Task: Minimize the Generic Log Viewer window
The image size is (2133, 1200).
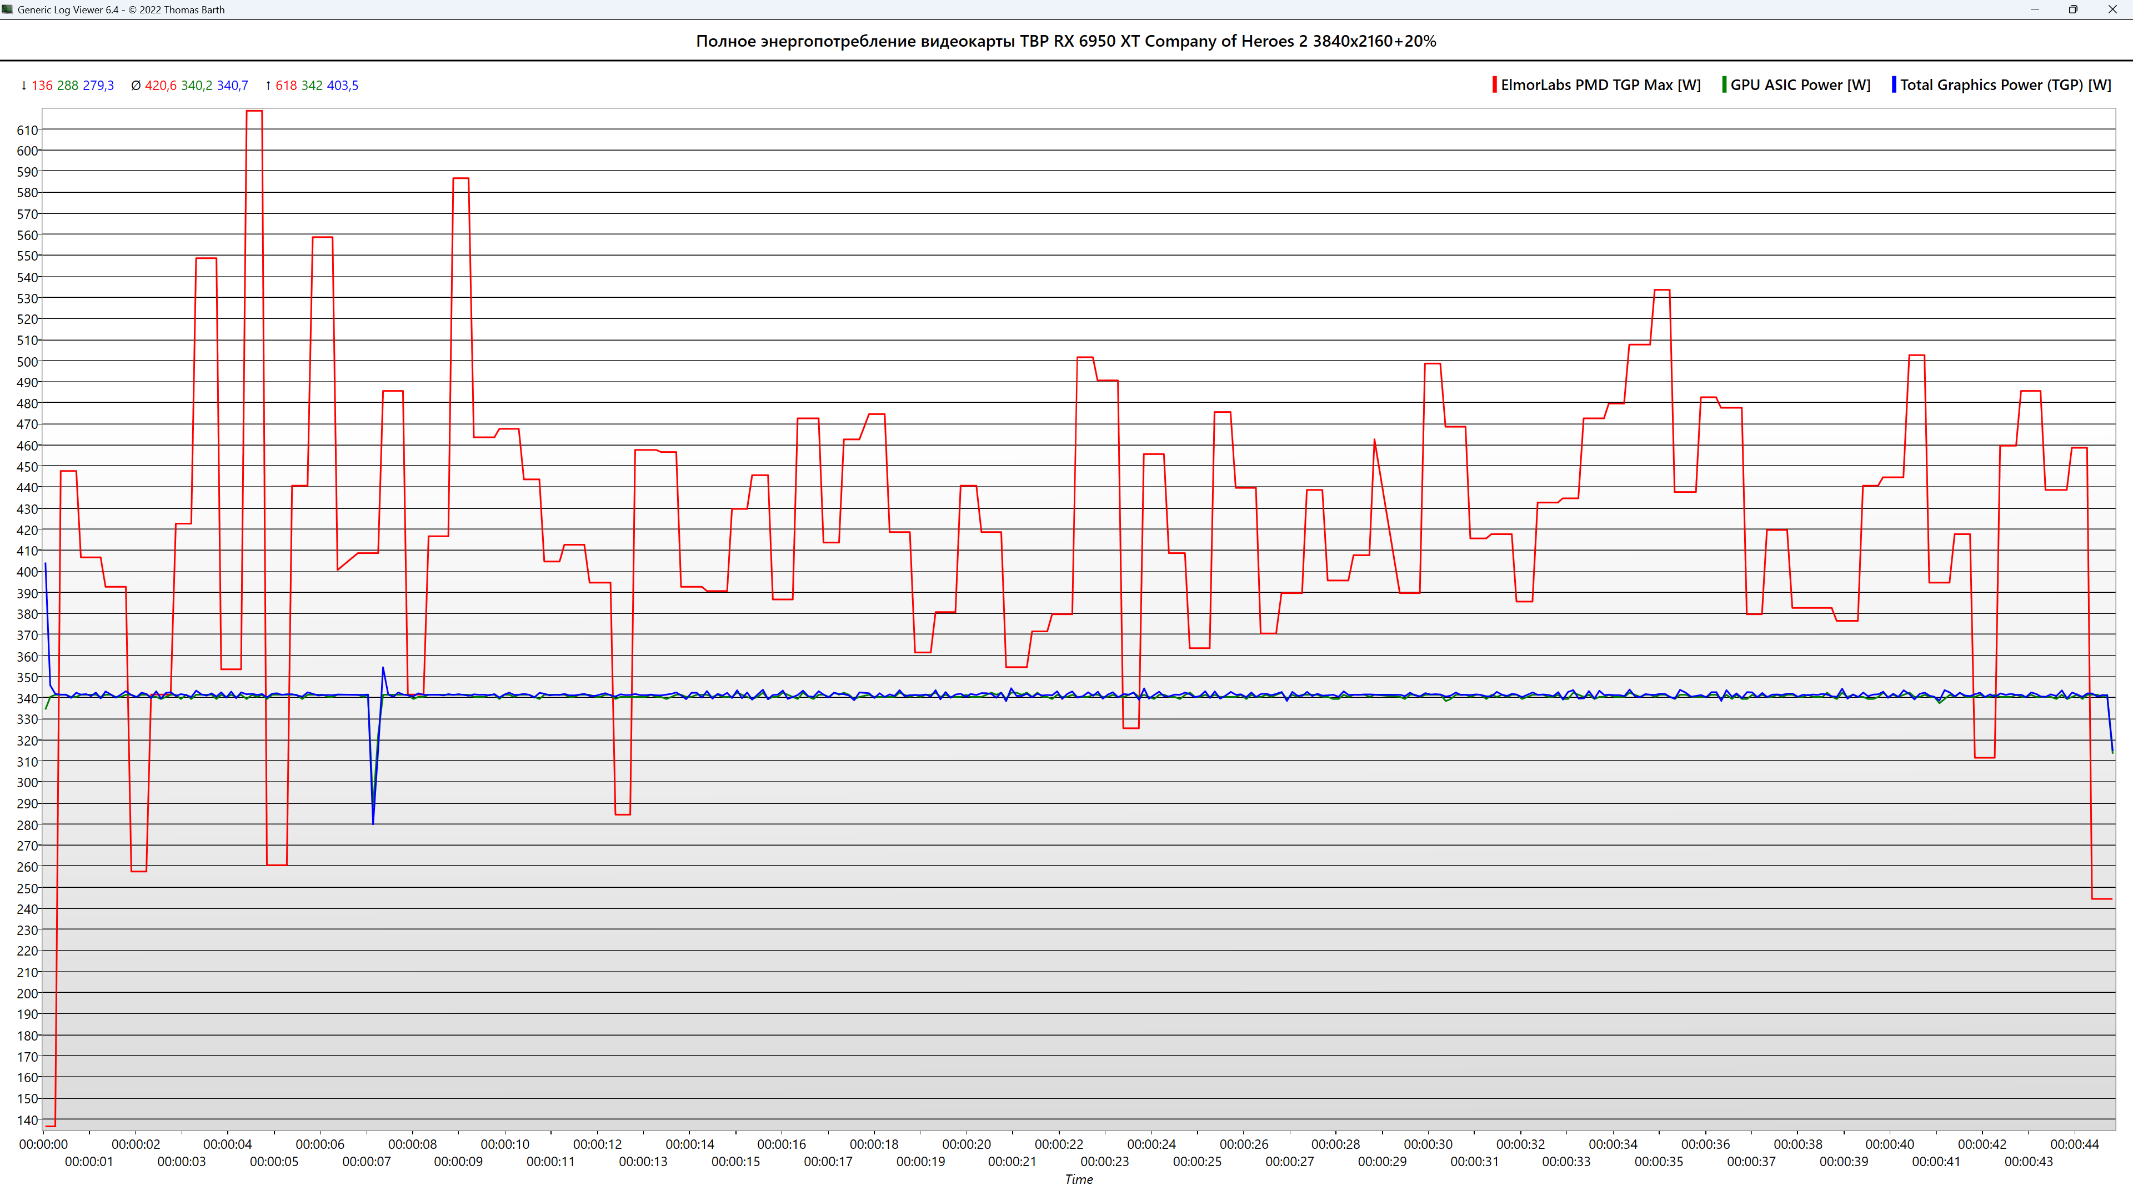Action: [2034, 9]
